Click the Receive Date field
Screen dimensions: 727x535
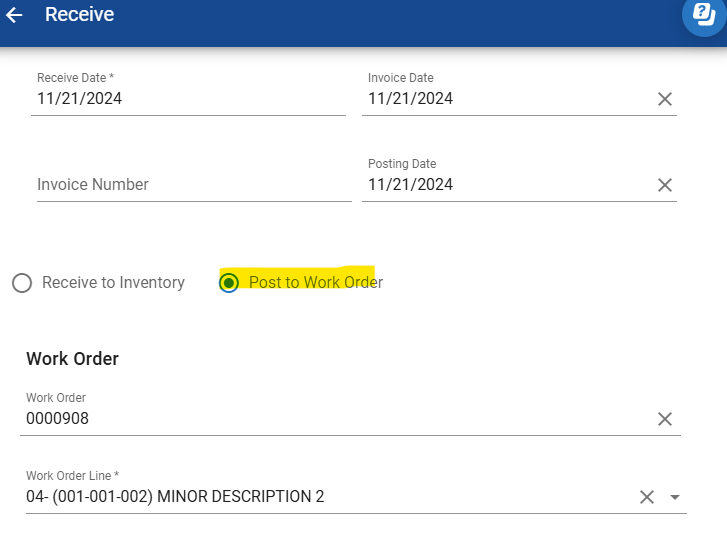(x=188, y=99)
